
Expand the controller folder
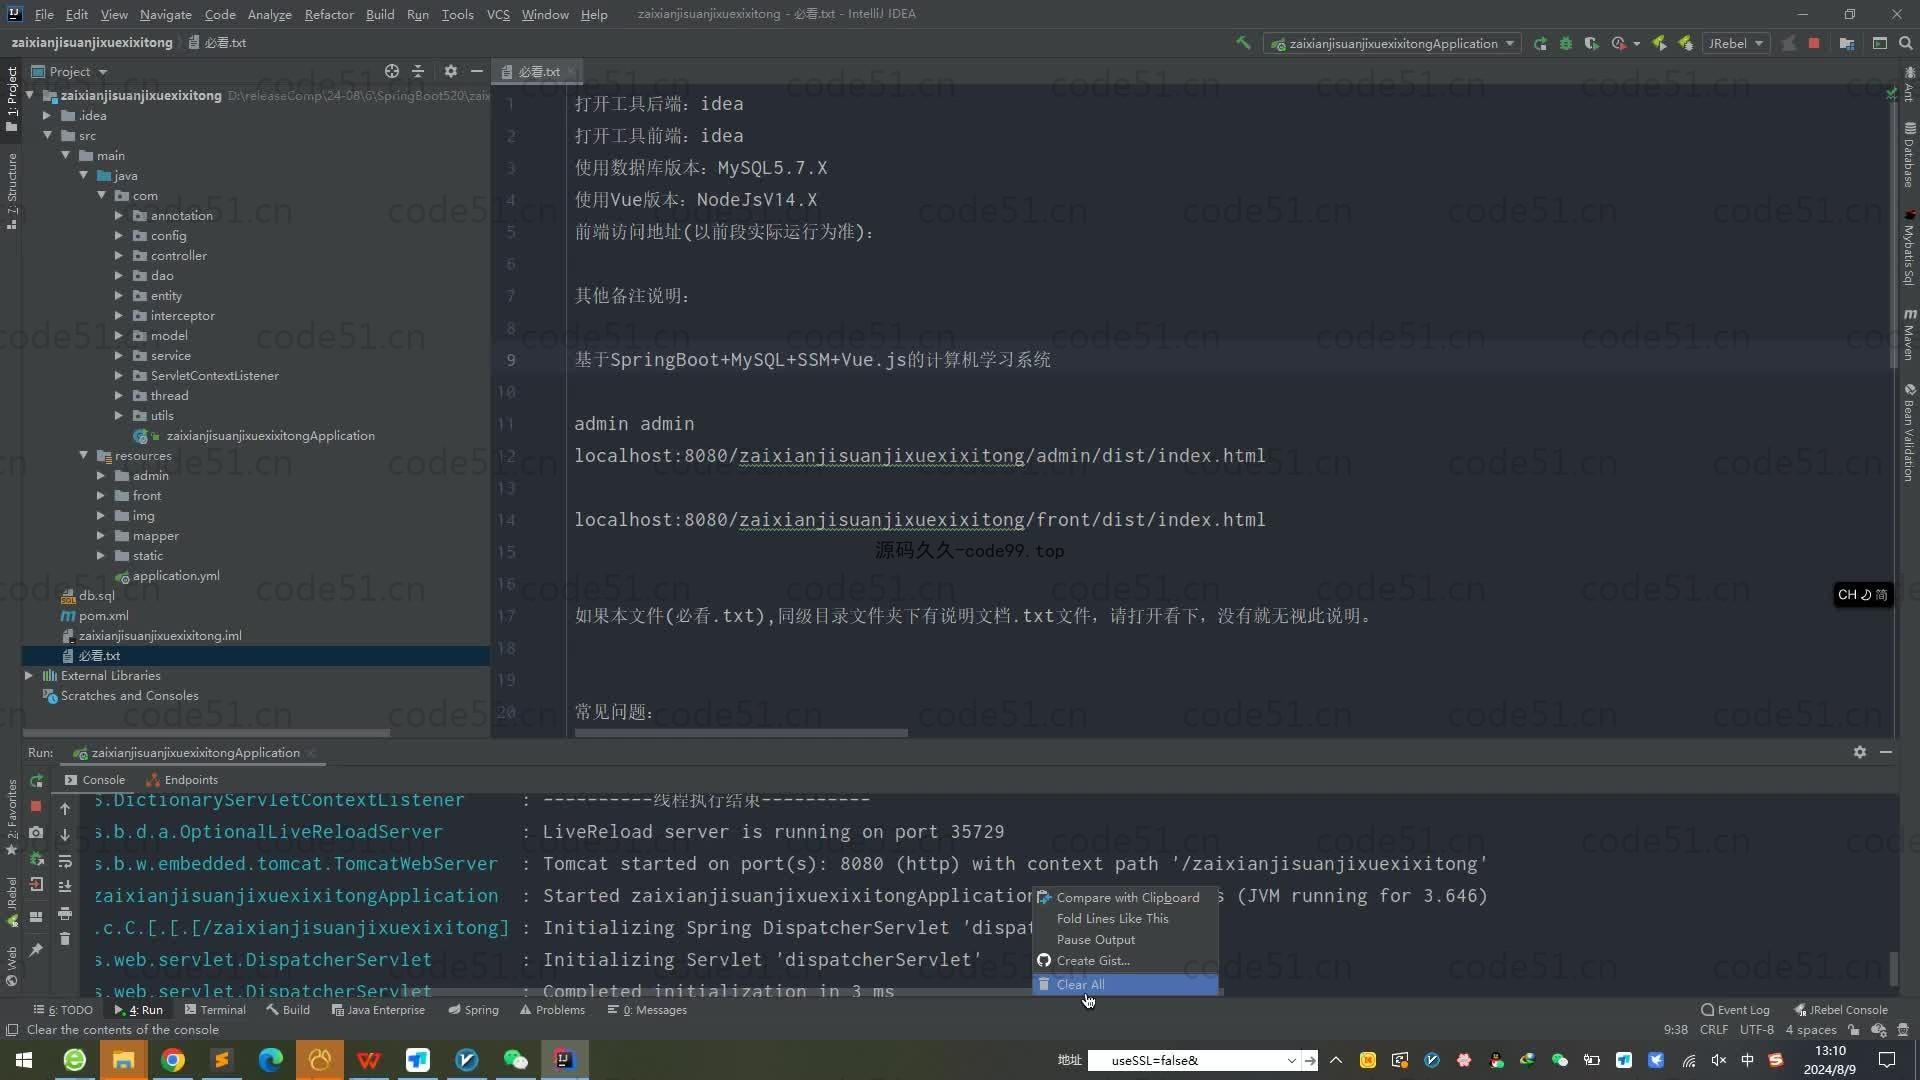(x=119, y=255)
